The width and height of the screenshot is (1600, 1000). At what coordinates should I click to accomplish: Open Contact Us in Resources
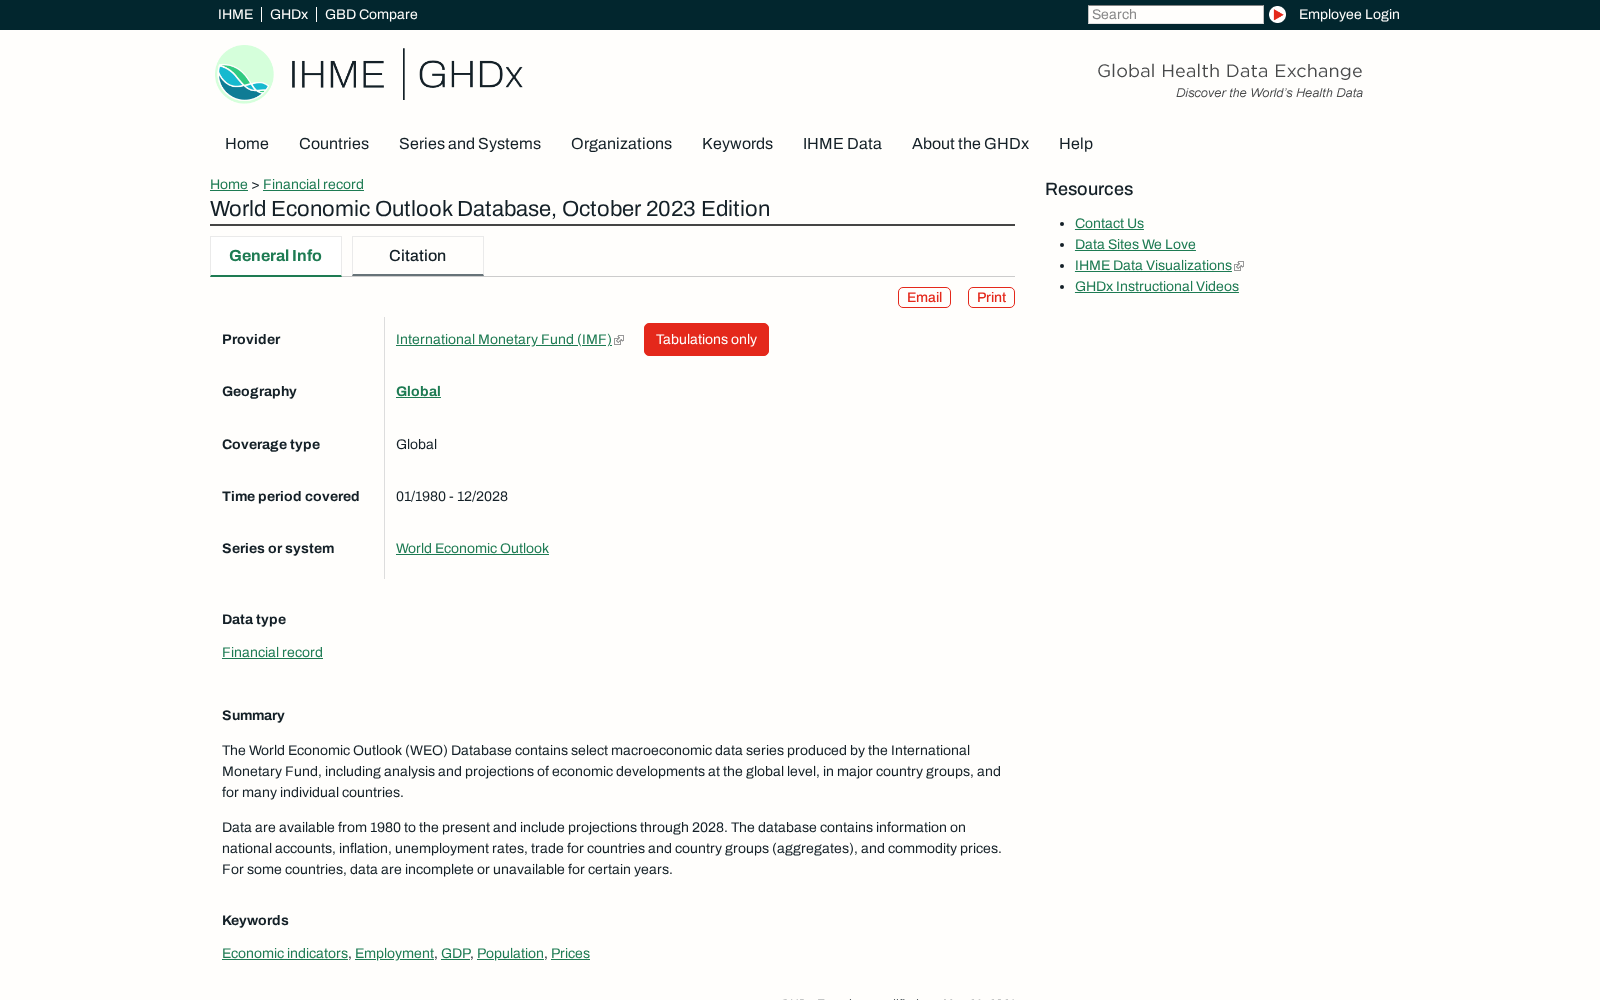(x=1109, y=223)
